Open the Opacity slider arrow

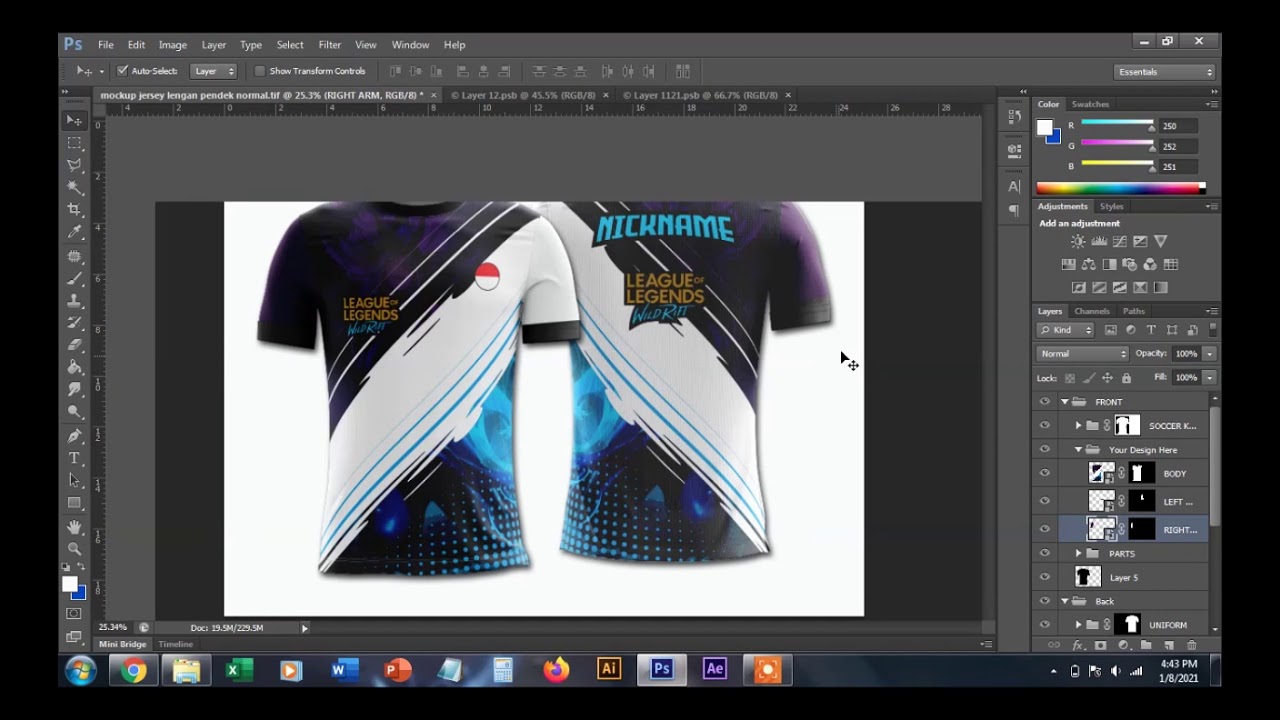click(x=1209, y=354)
